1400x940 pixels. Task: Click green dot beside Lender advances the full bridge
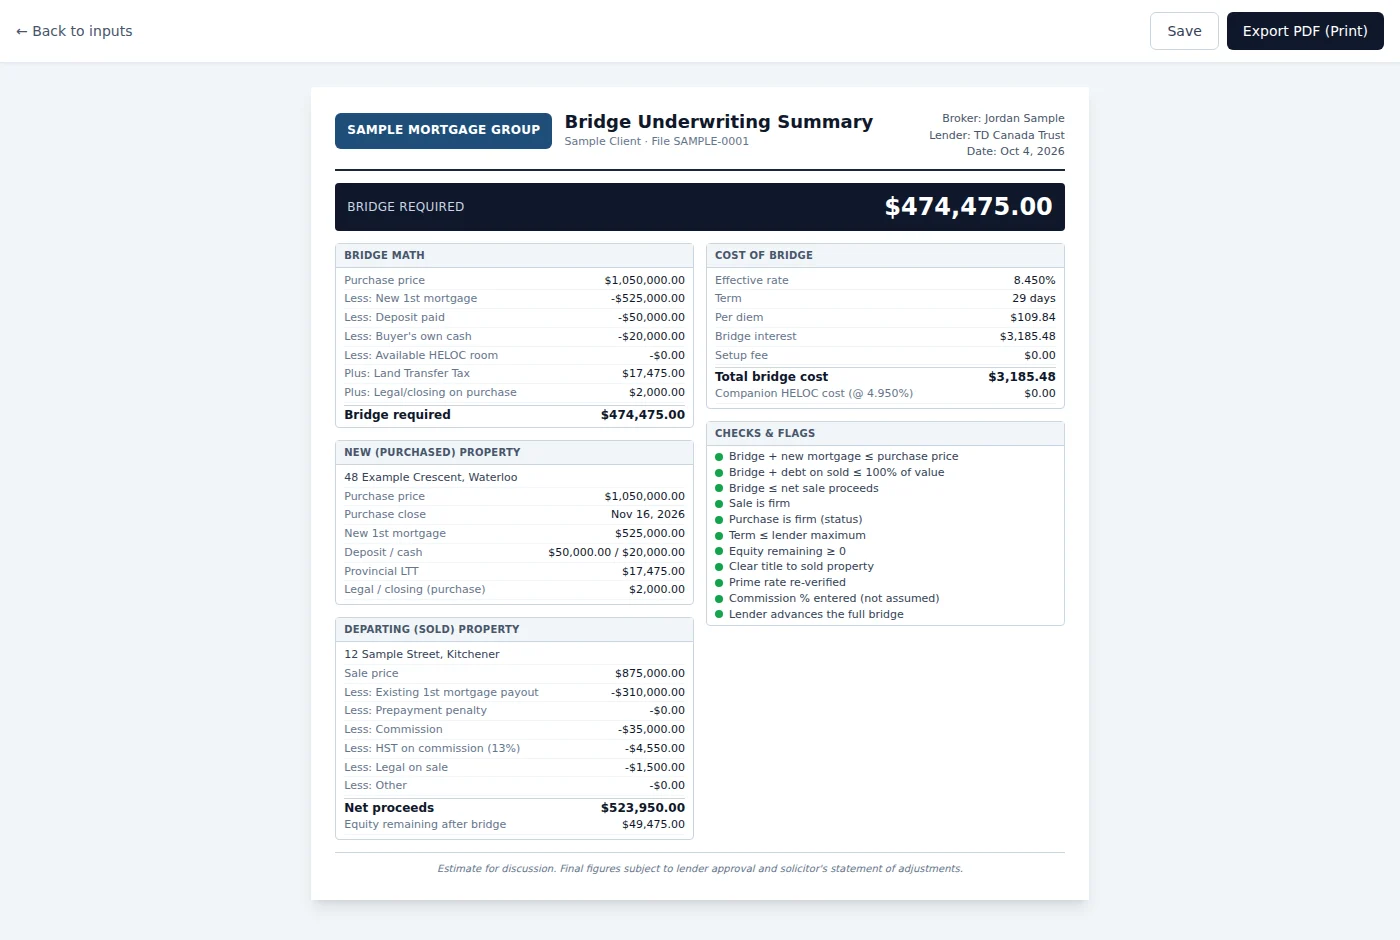tap(719, 615)
